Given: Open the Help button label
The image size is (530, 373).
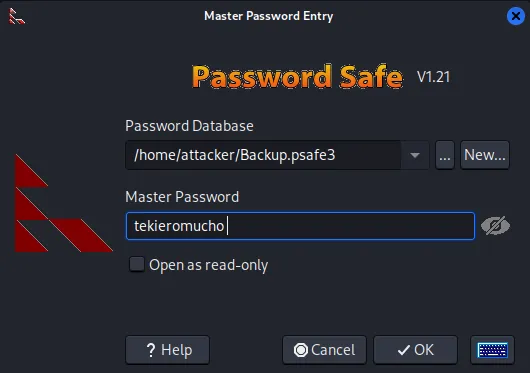Looking at the screenshot, I should 176,350.
